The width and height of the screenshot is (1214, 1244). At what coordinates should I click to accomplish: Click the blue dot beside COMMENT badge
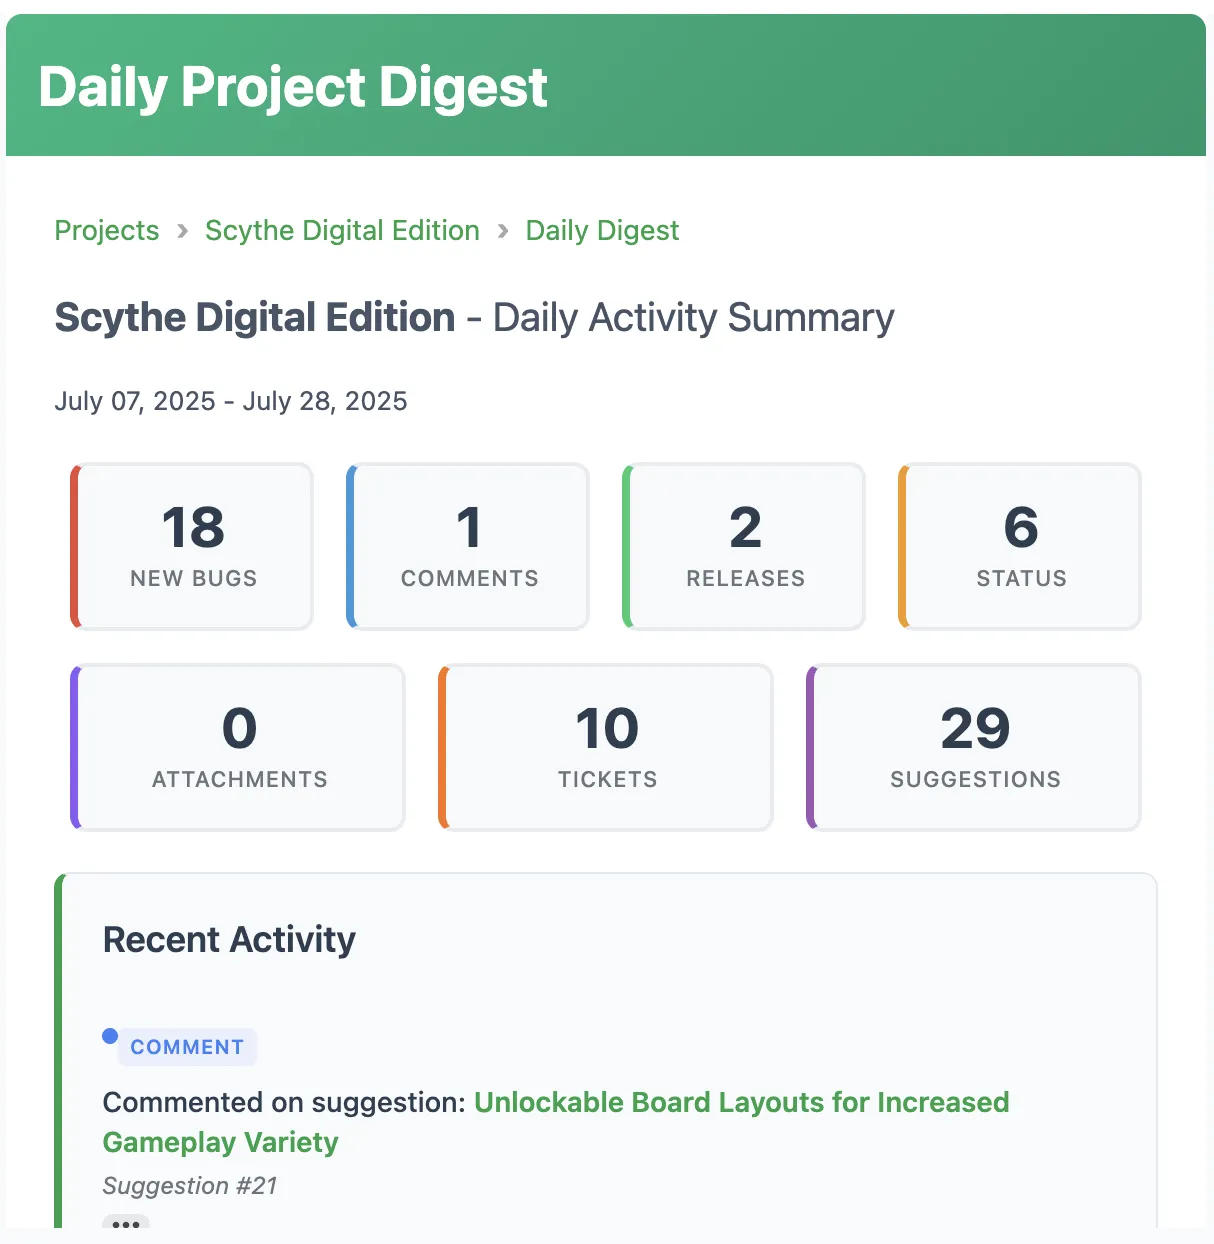110,1036
